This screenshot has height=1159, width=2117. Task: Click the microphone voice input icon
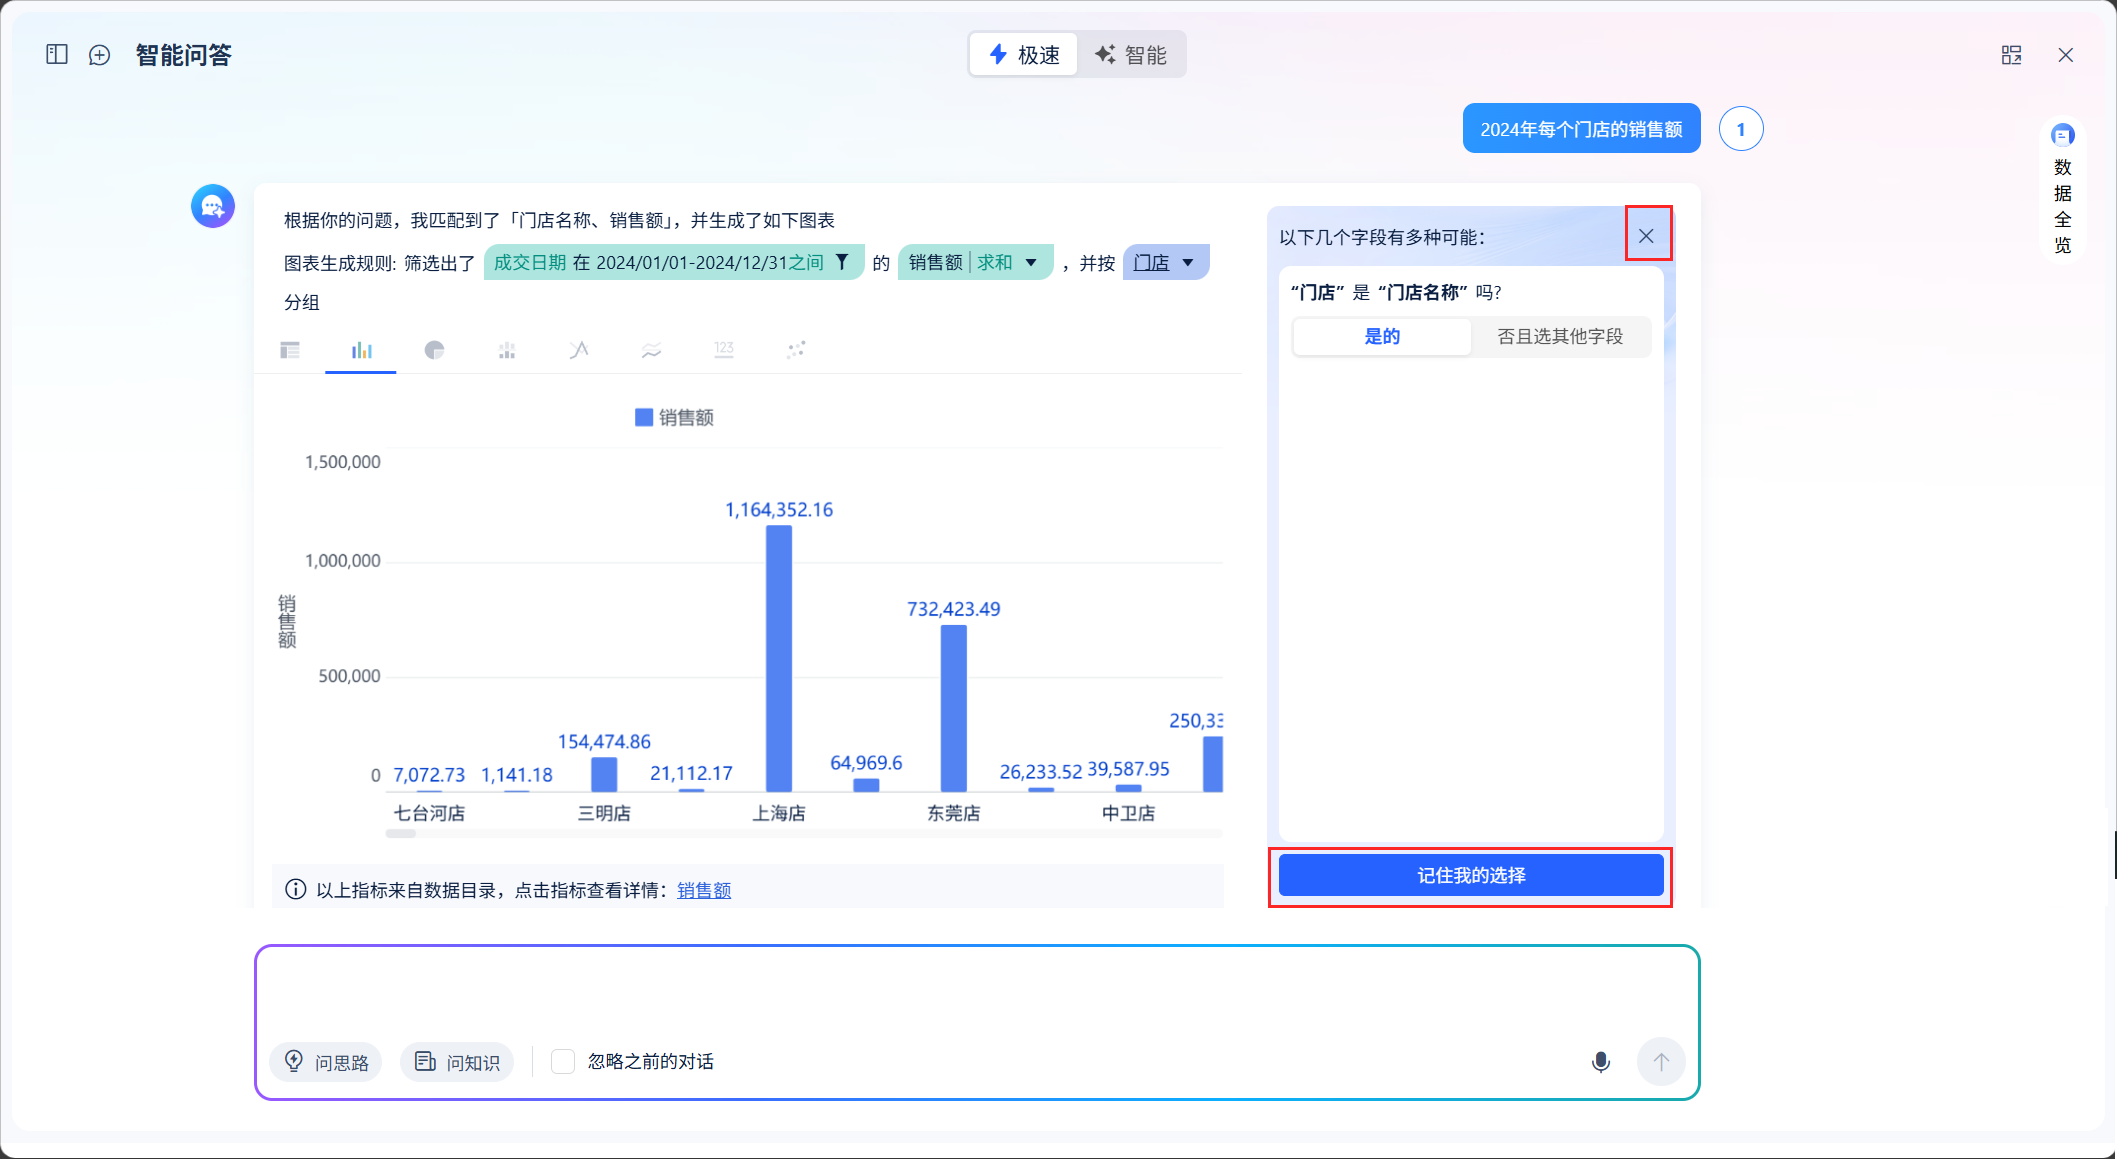(1600, 1062)
